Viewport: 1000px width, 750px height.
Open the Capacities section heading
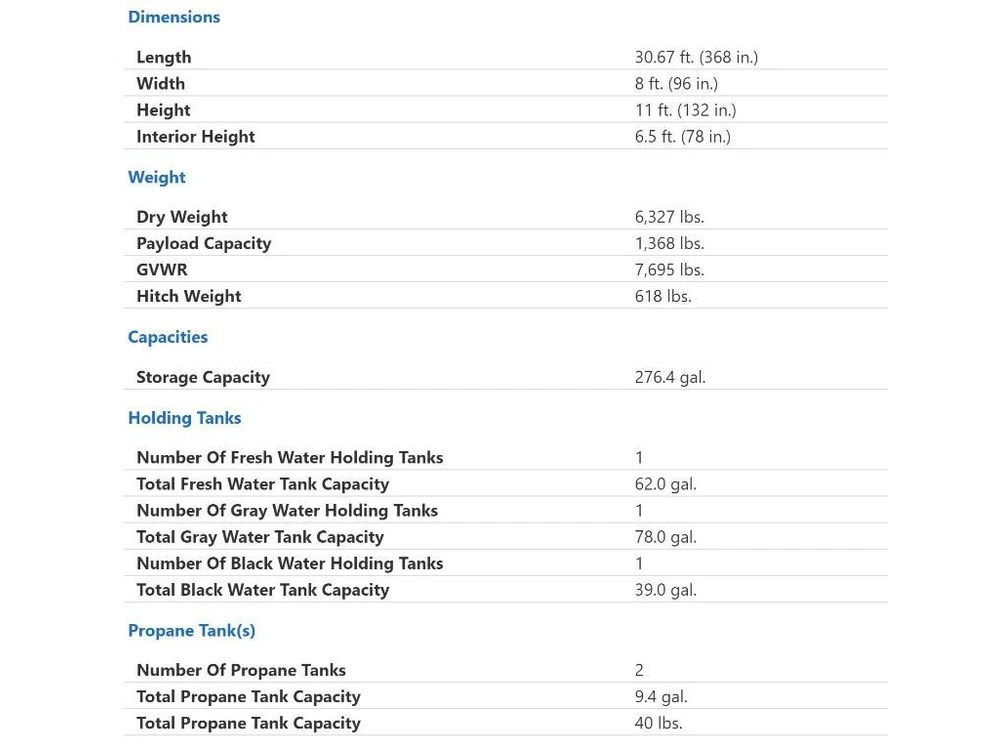[168, 337]
